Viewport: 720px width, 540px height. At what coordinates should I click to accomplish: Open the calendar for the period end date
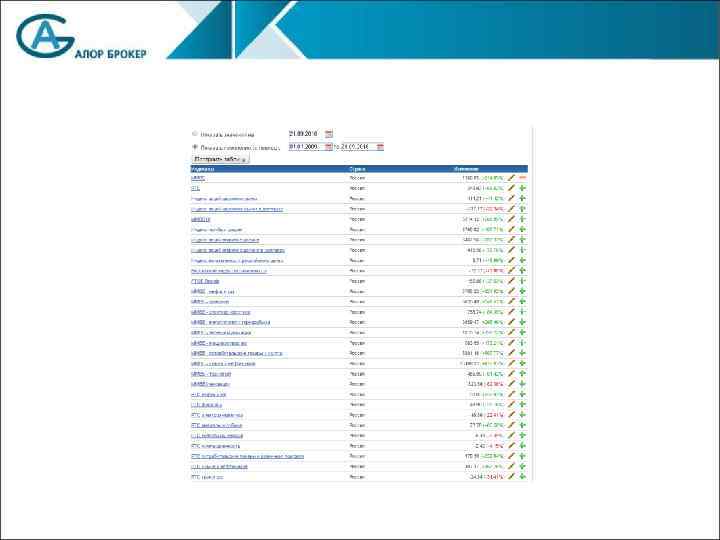(x=380, y=146)
